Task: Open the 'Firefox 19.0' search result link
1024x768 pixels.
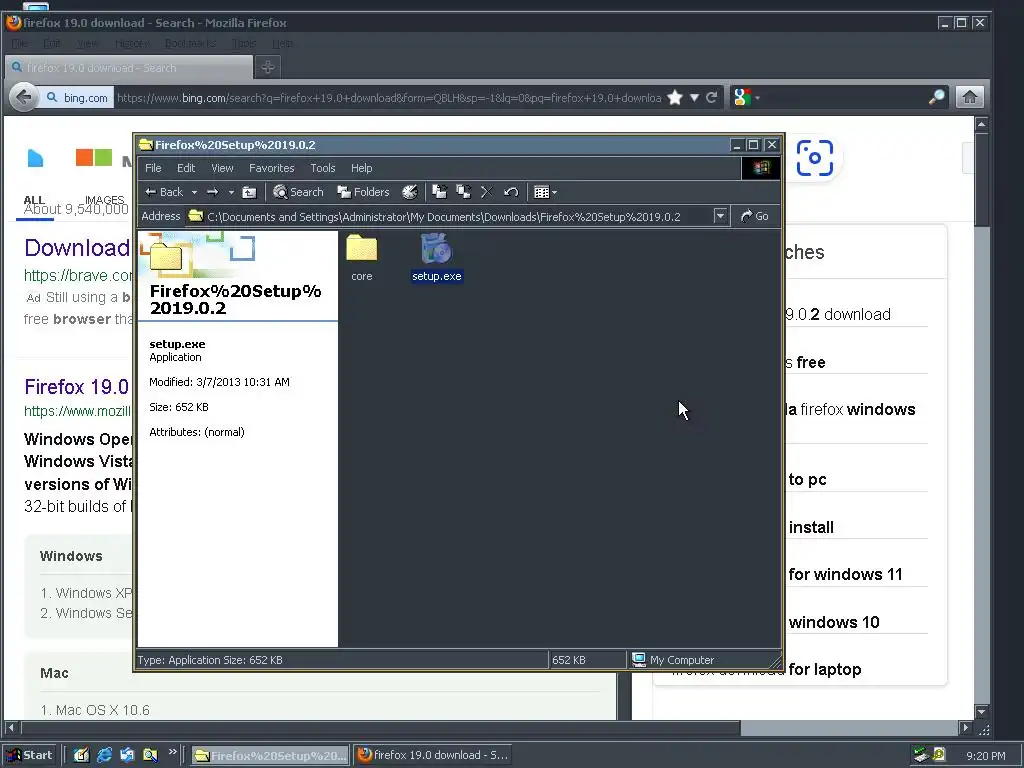Action: coord(76,387)
